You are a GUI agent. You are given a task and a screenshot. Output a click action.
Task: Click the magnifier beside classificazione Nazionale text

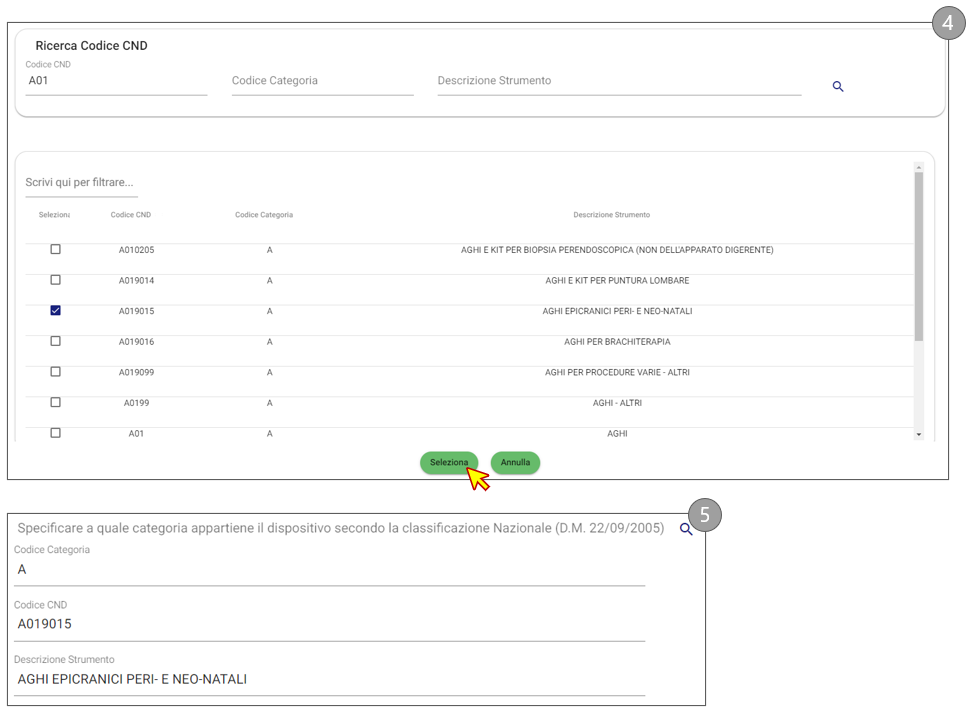(x=686, y=529)
